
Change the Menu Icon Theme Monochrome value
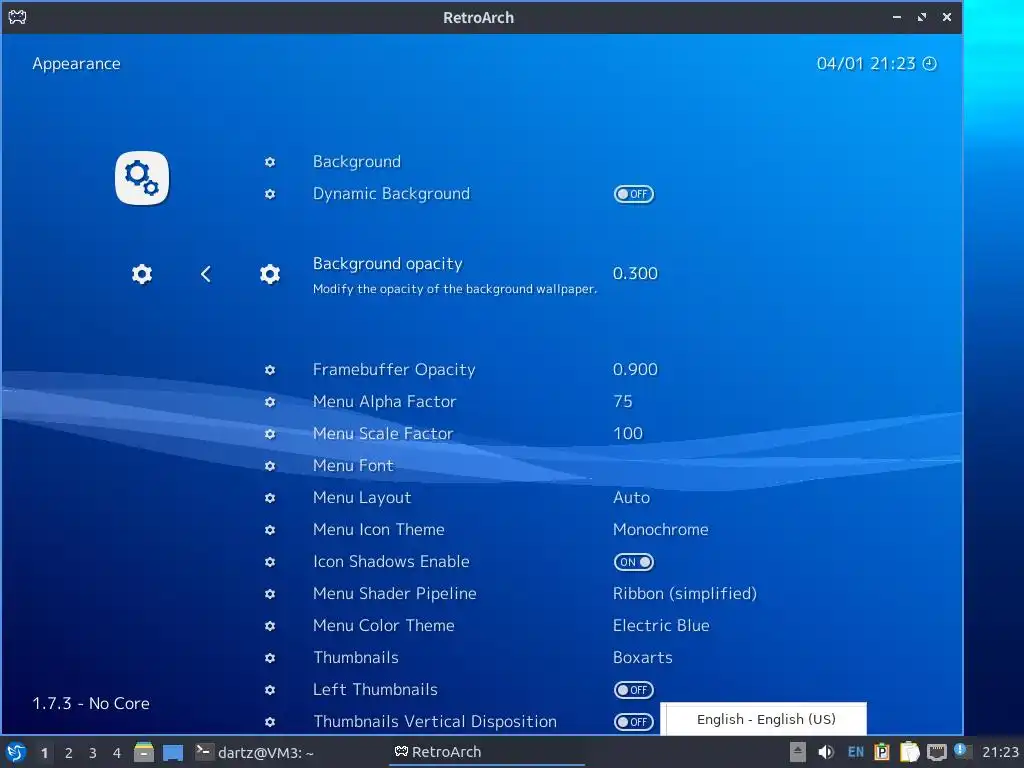(660, 530)
